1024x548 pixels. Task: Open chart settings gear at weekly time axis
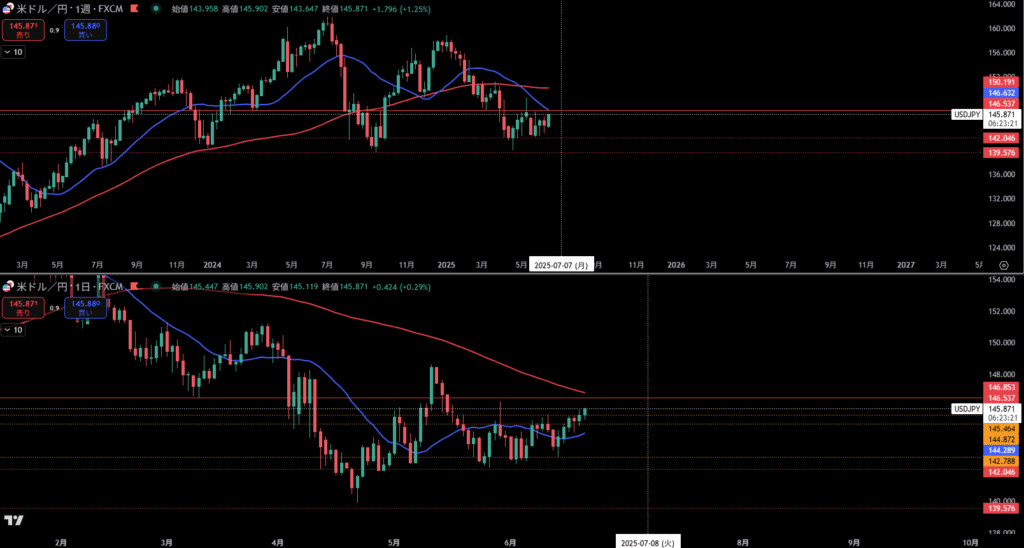pyautogui.click(x=1004, y=265)
